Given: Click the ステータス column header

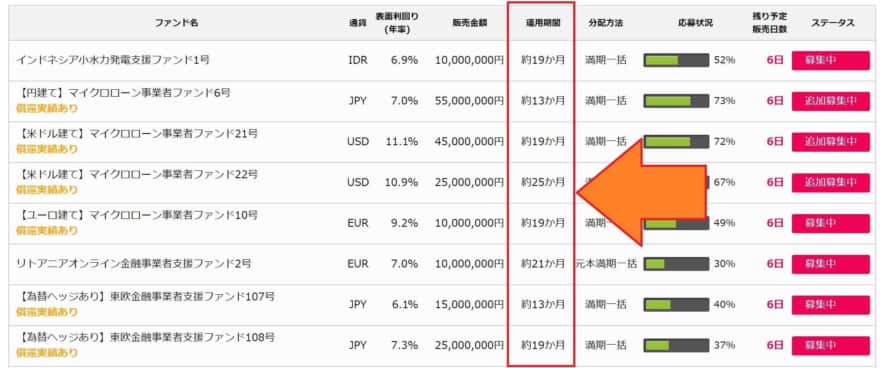Looking at the screenshot, I should [x=832, y=24].
